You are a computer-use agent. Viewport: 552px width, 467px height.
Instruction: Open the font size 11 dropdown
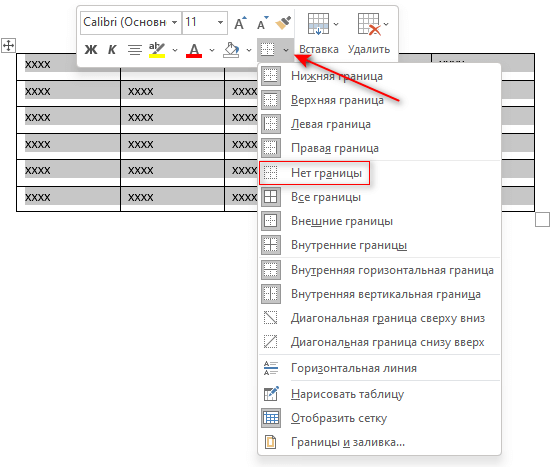(220, 23)
